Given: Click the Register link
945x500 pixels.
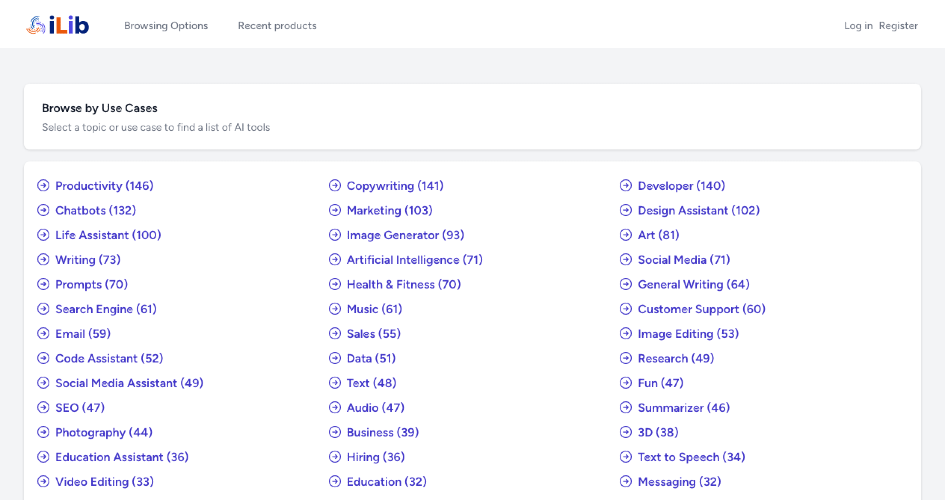Looking at the screenshot, I should pyautogui.click(x=898, y=26).
